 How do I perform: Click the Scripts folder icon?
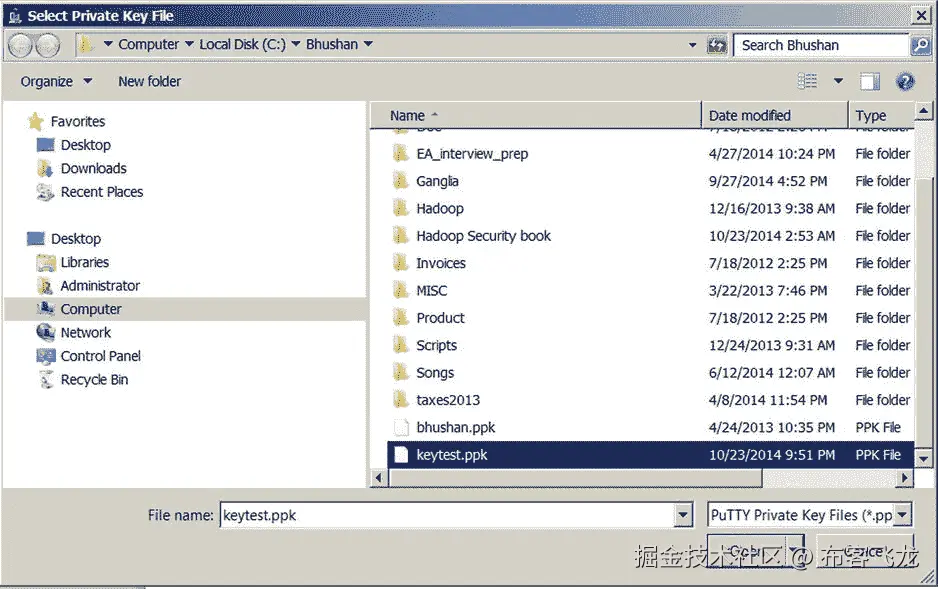[401, 345]
